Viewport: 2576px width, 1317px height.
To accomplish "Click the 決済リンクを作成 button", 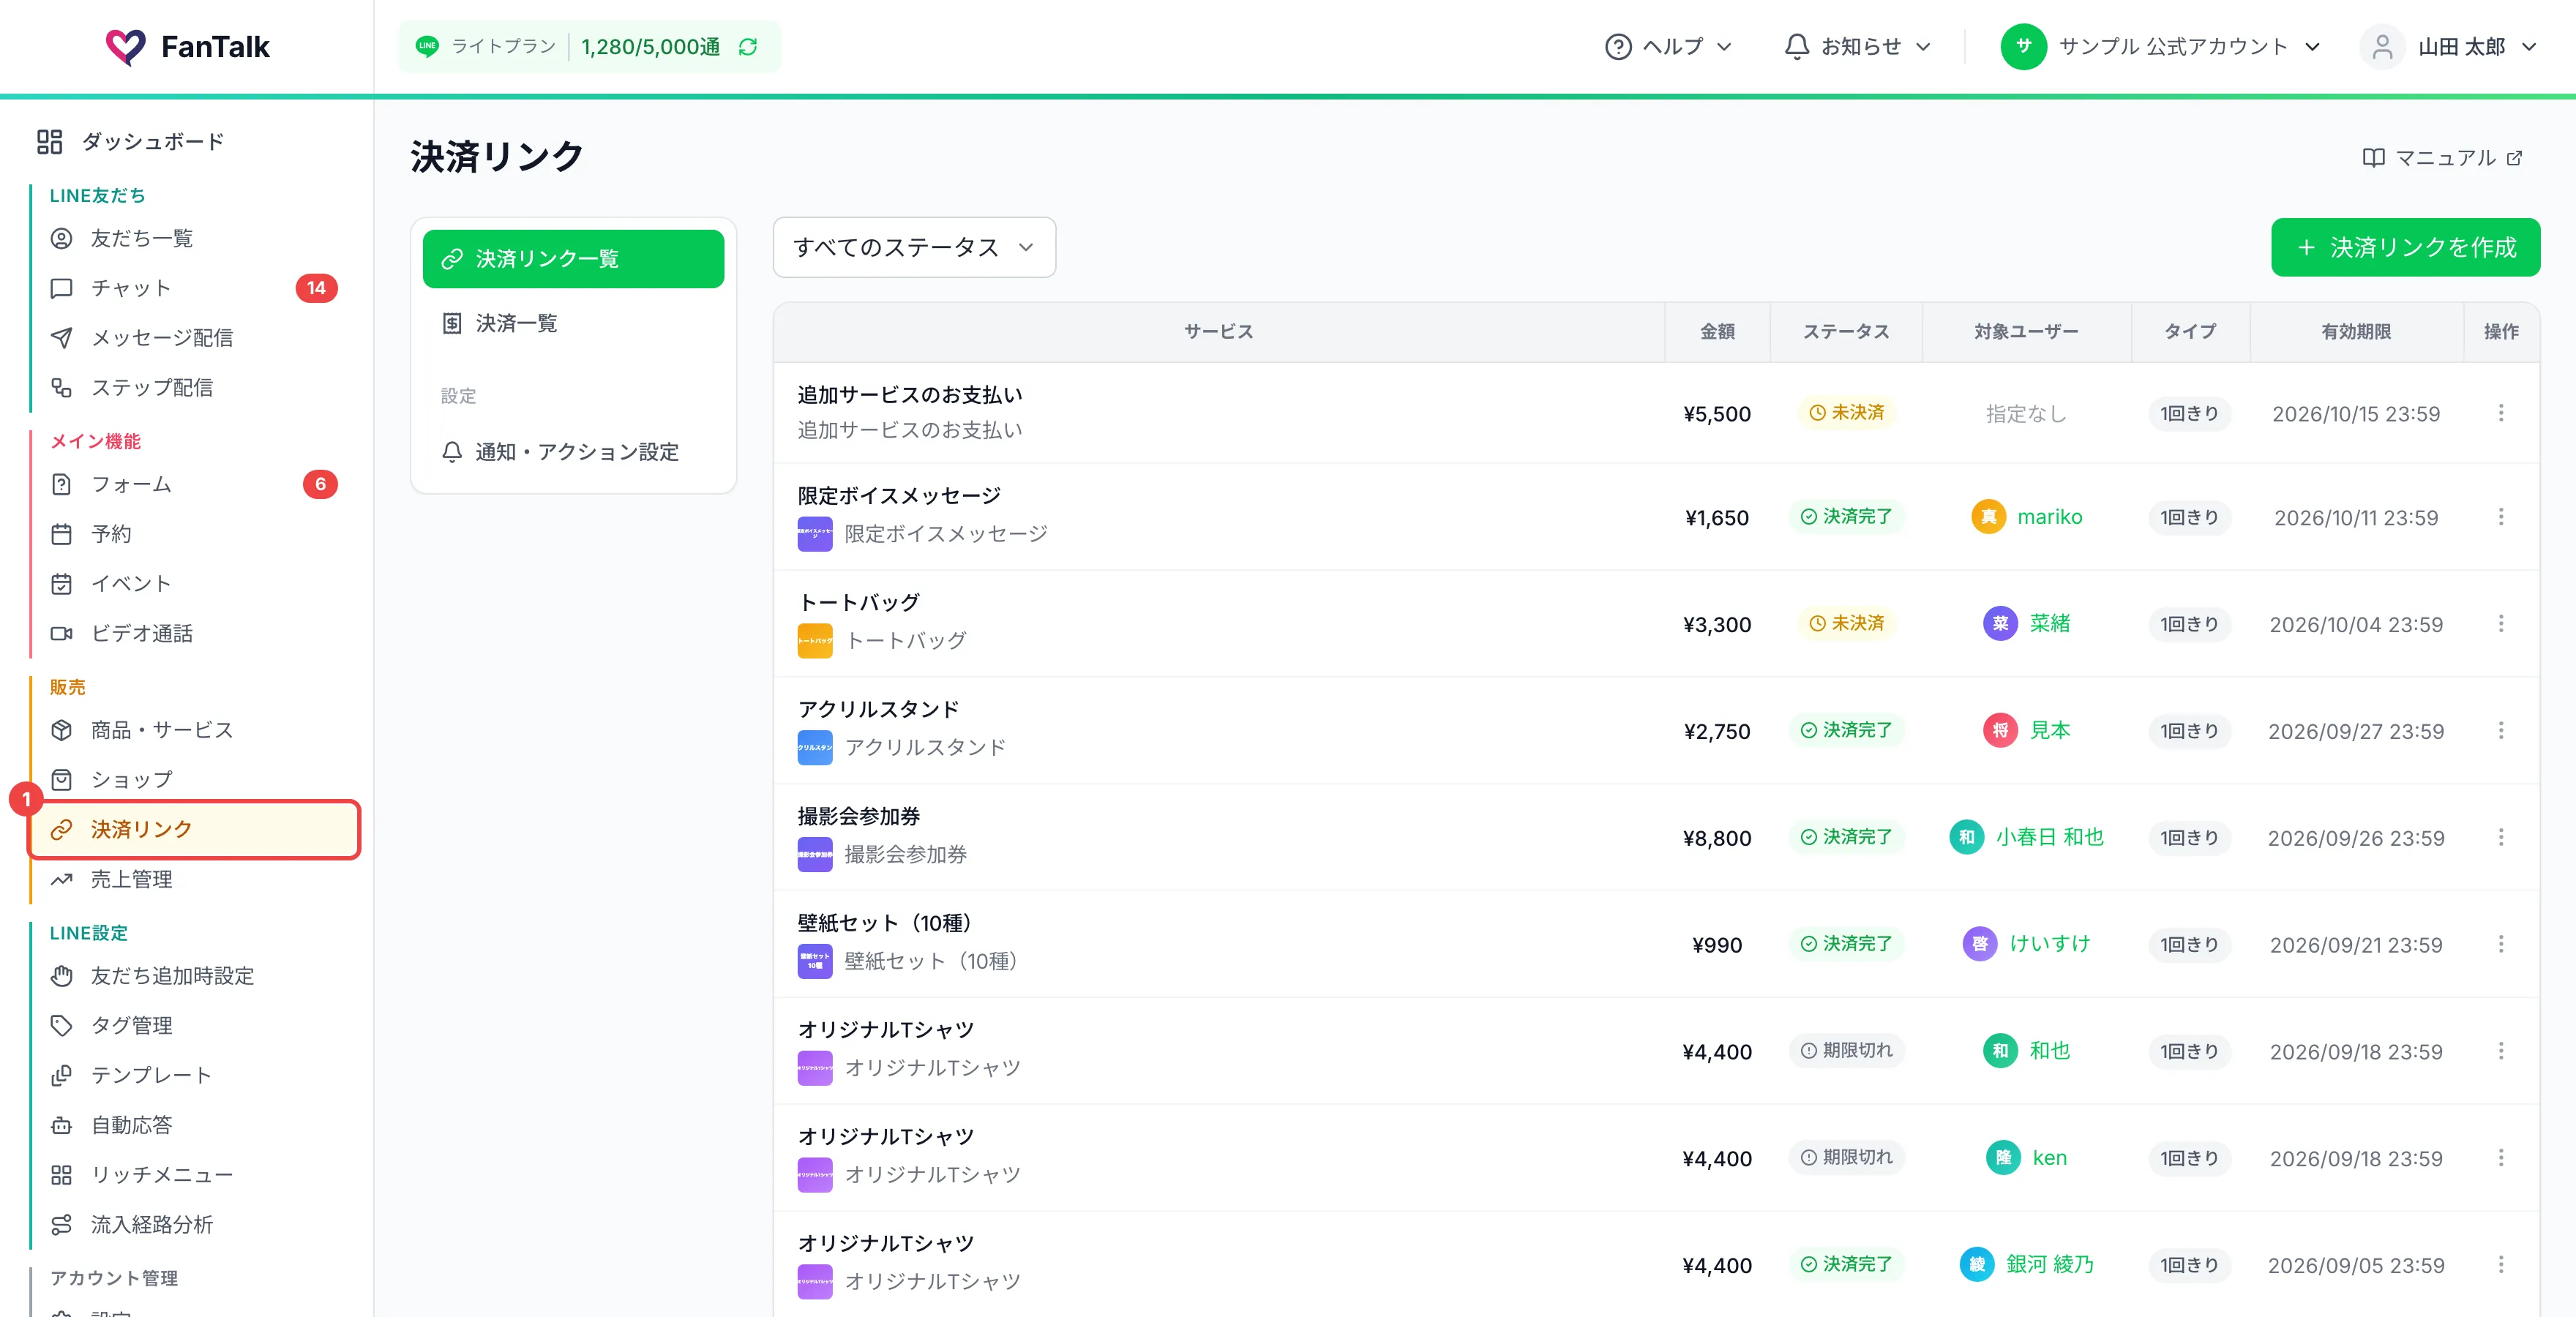I will [2405, 247].
